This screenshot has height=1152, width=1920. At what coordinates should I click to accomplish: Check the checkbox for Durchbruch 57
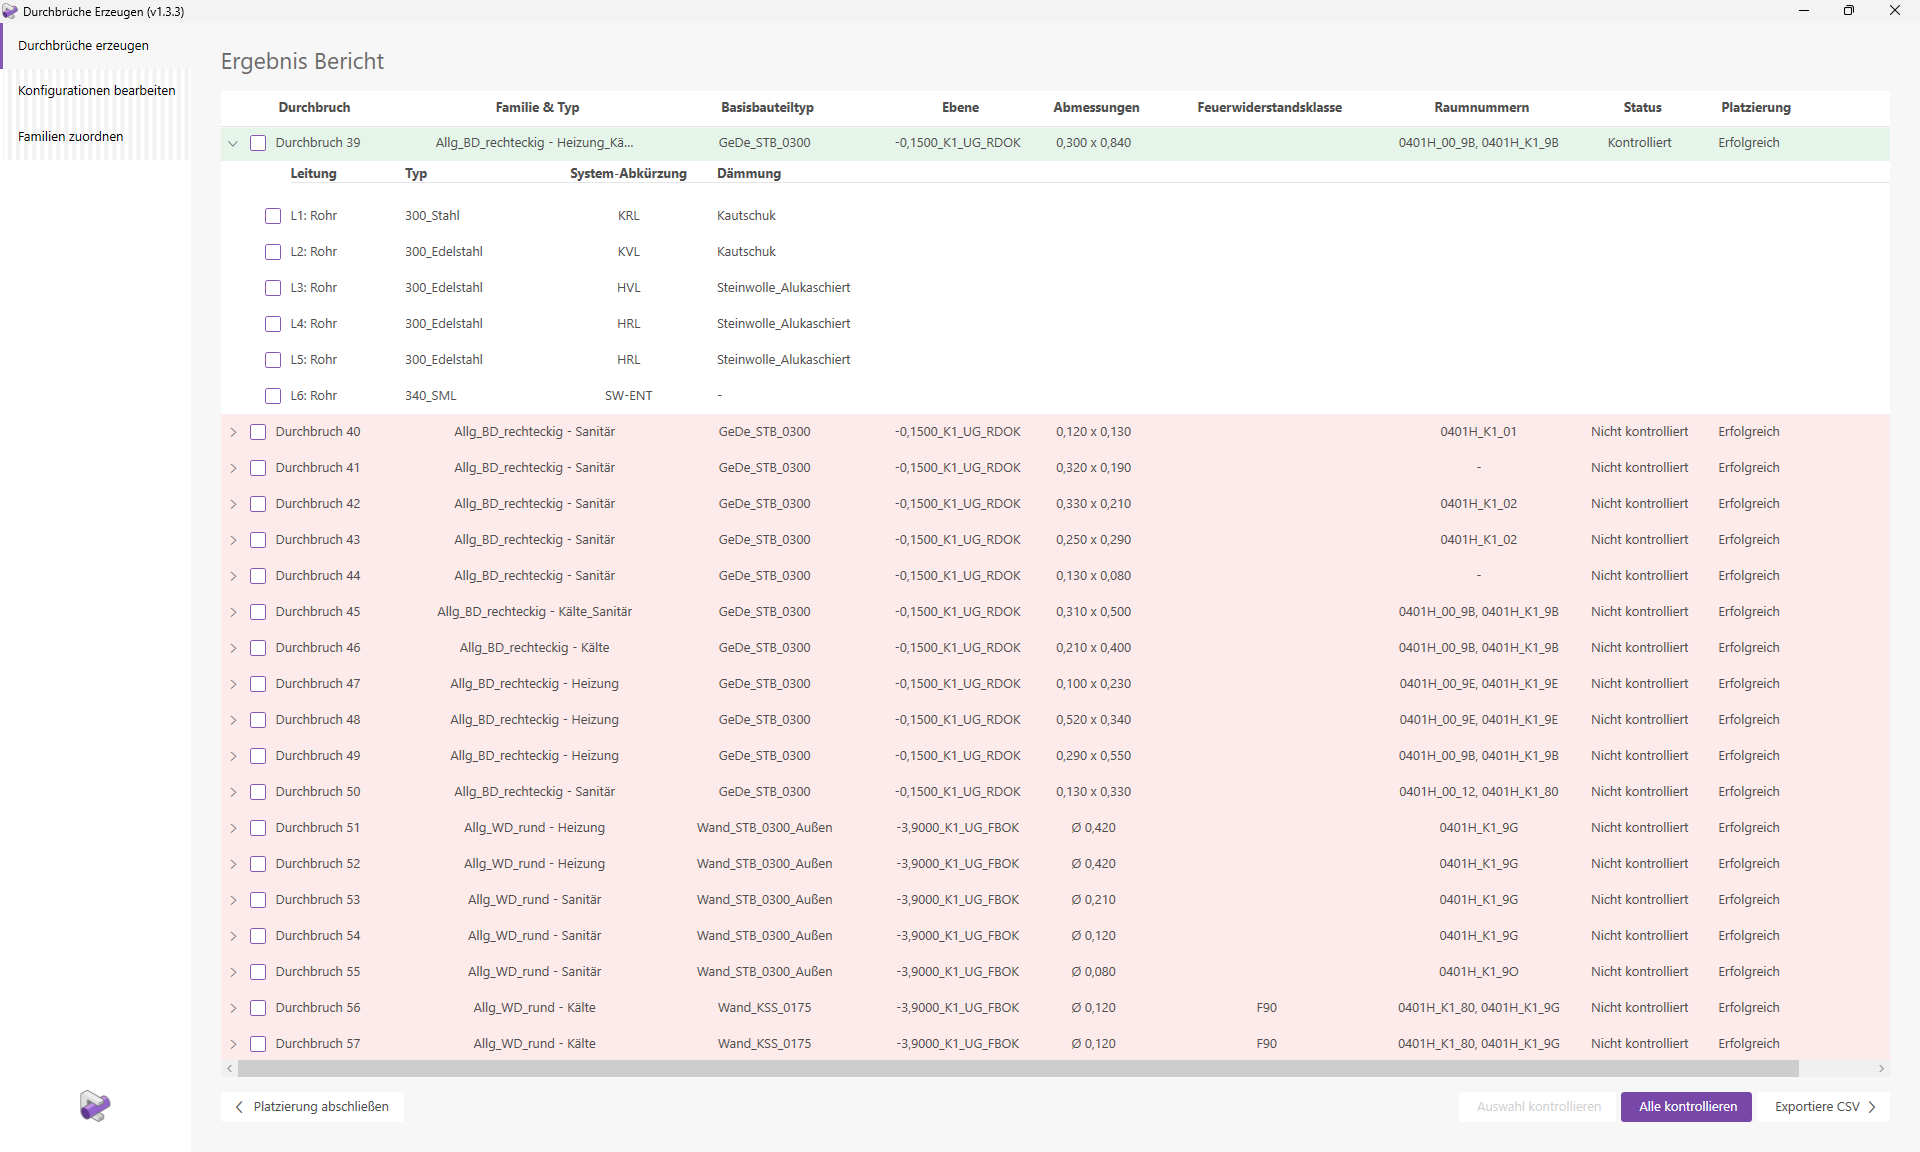pos(259,1043)
